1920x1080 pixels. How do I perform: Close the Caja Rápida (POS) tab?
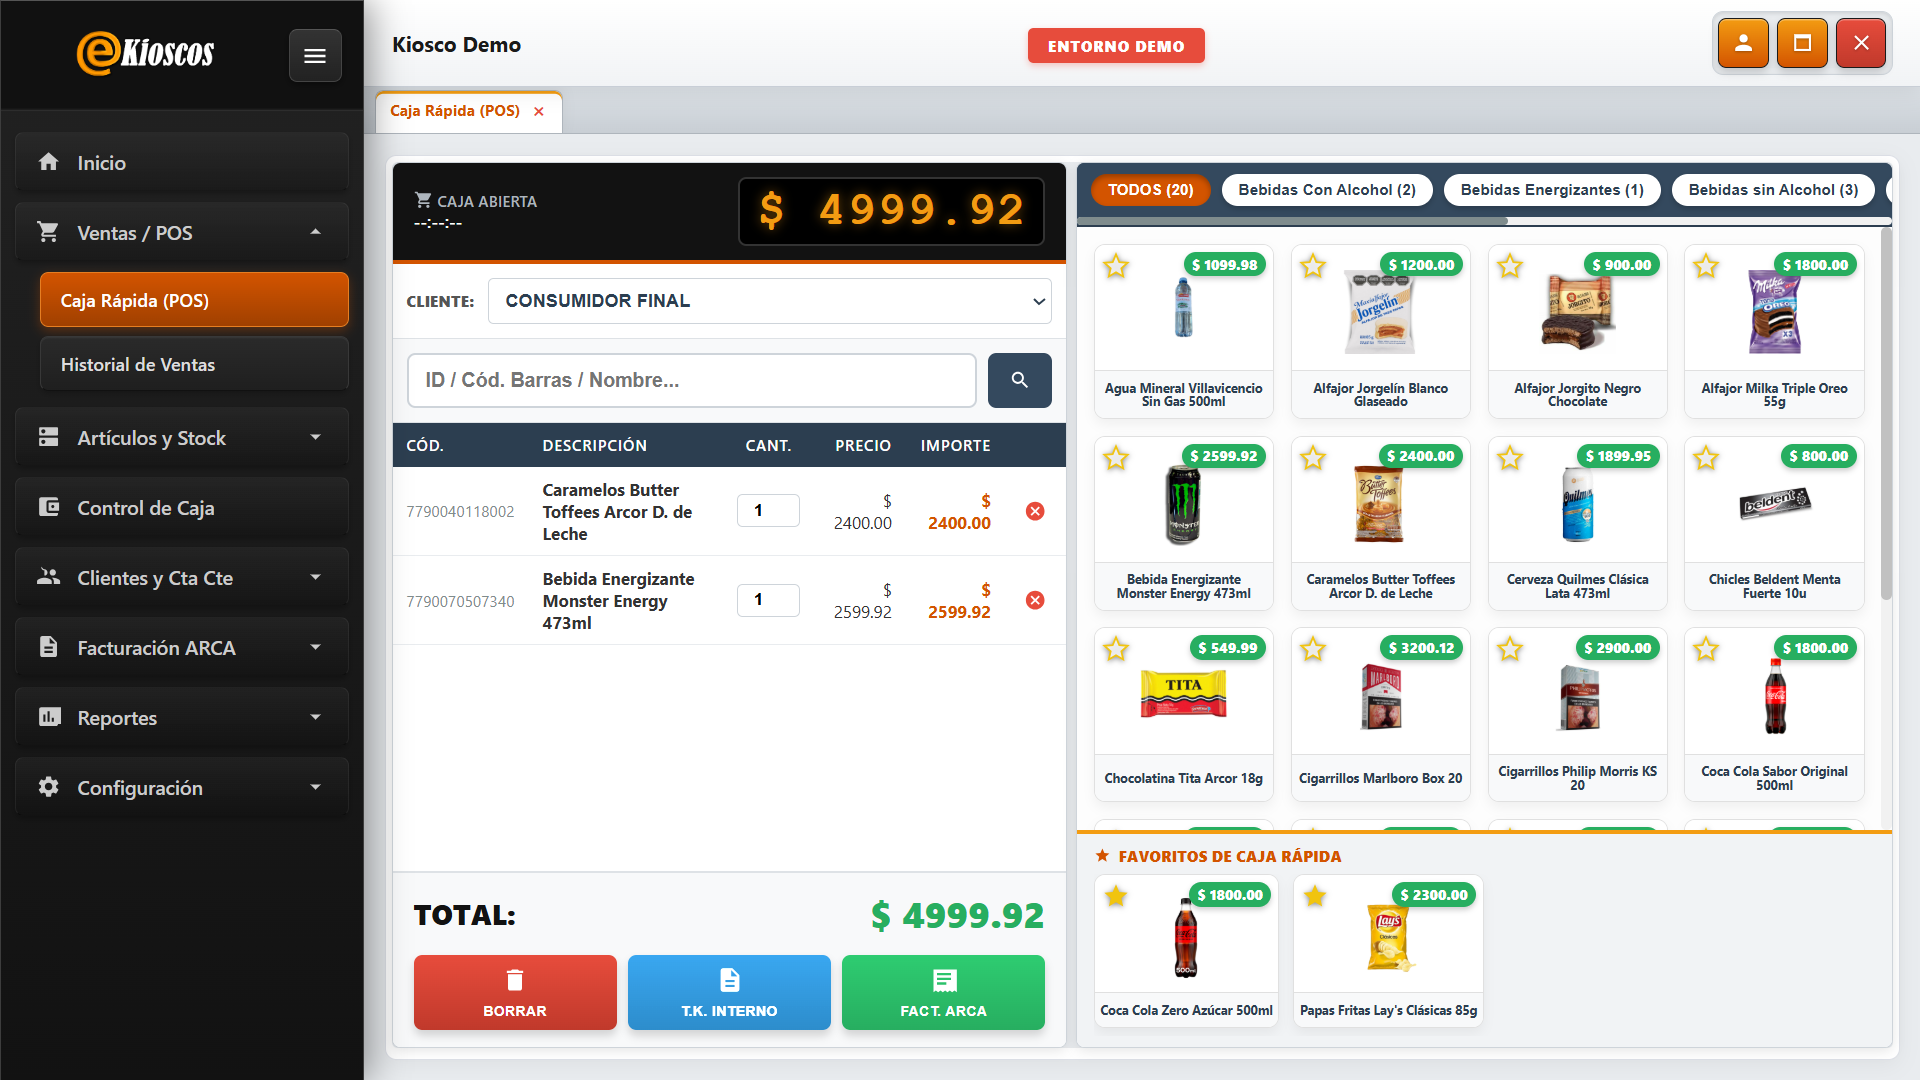point(539,111)
